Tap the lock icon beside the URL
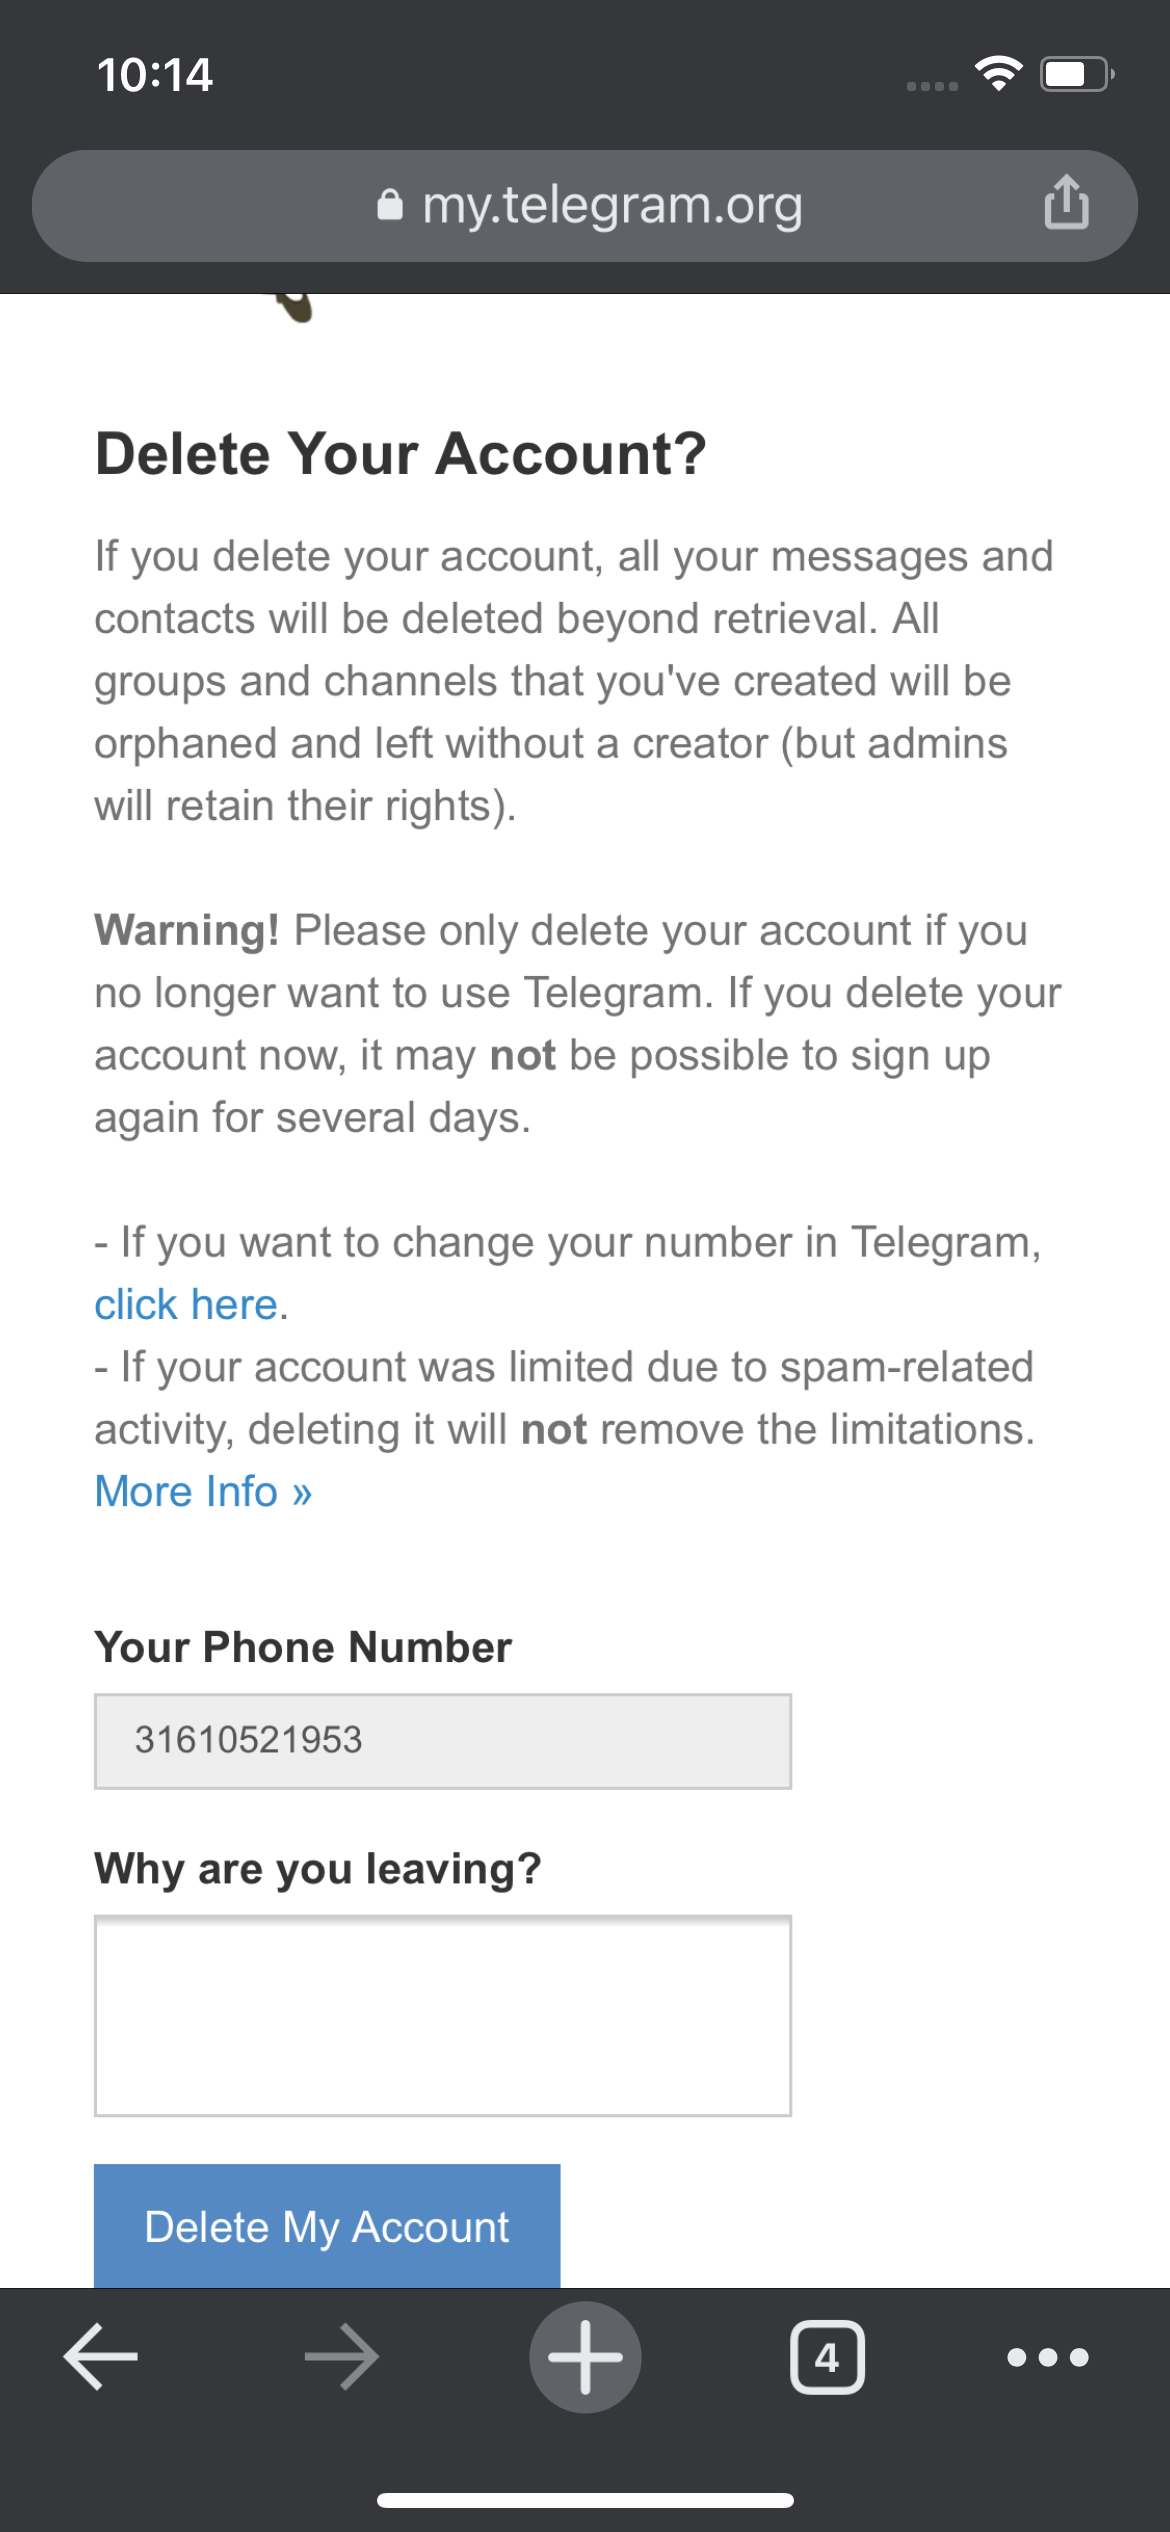 point(390,205)
